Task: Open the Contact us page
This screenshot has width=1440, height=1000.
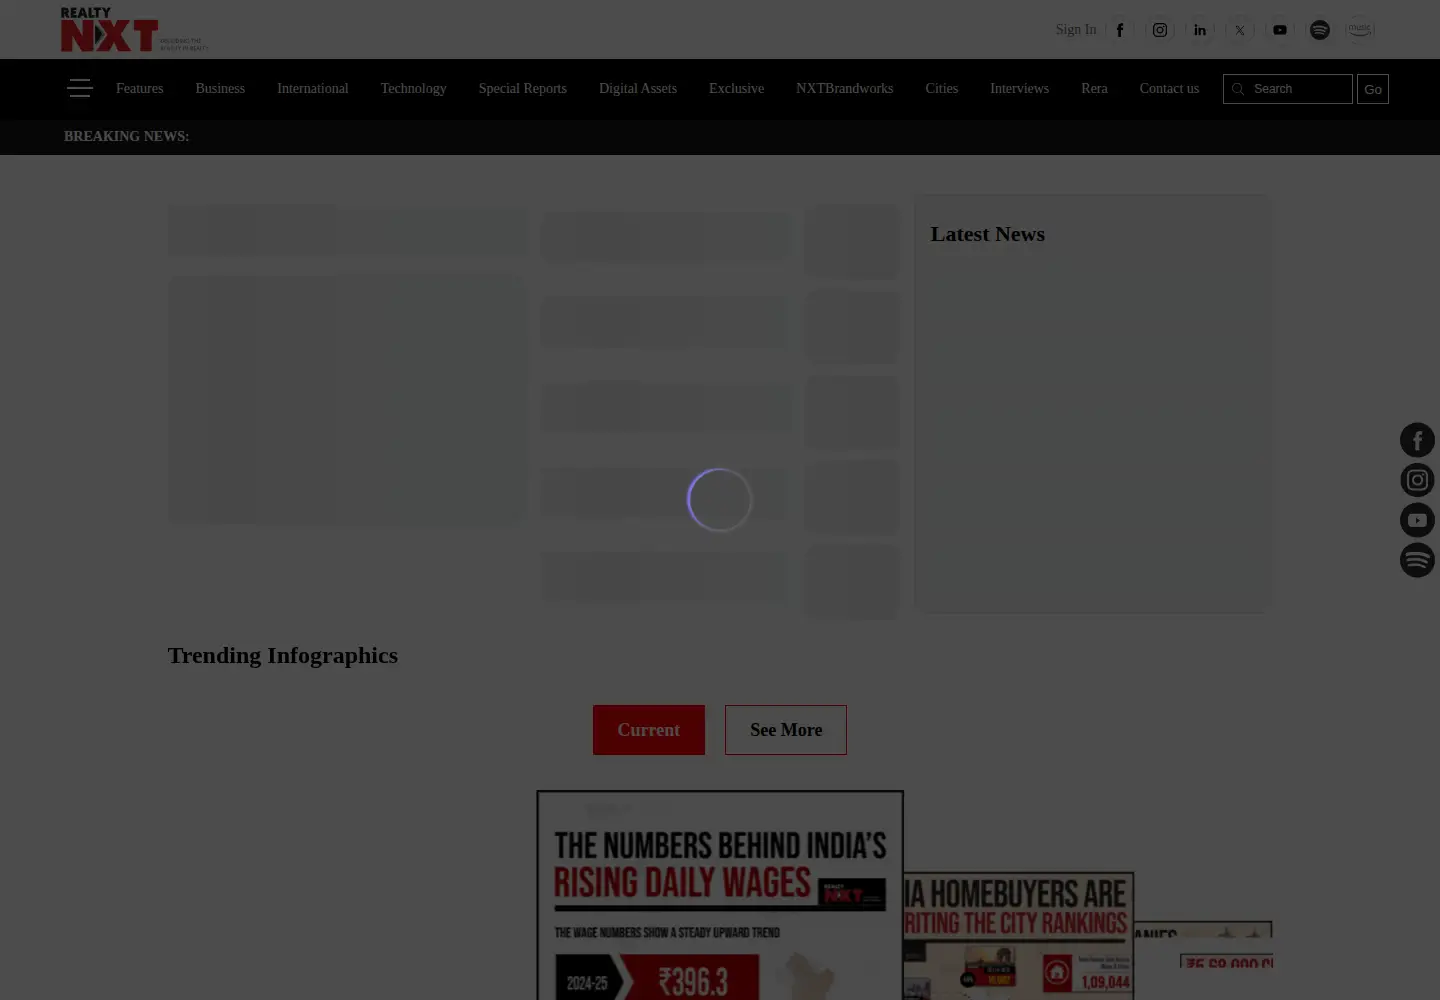Action: coord(1169,88)
